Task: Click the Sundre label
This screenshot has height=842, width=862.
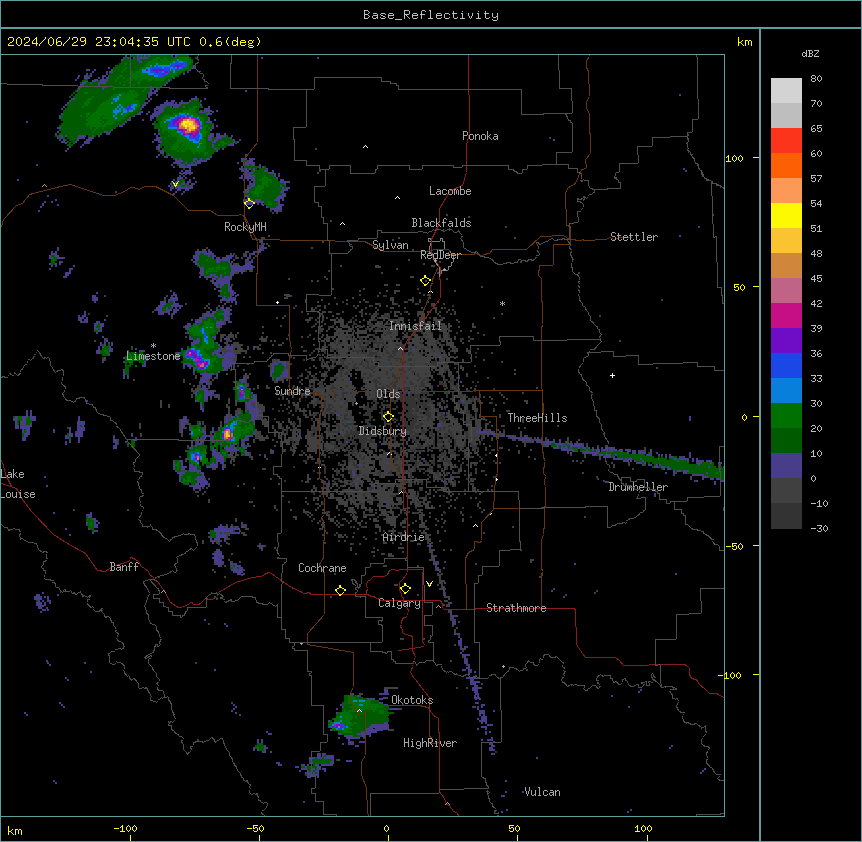Action: [x=292, y=391]
